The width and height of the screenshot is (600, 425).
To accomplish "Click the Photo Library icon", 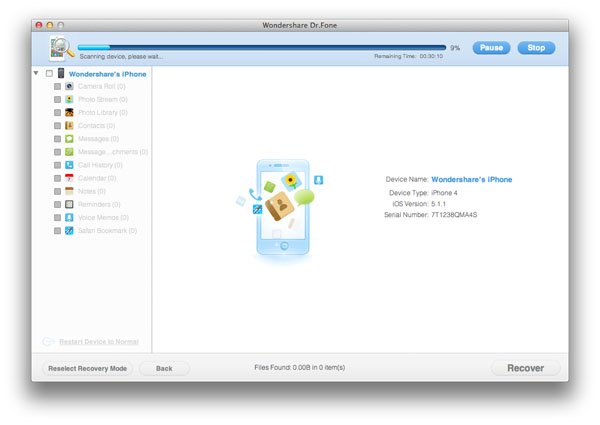I will 69,112.
